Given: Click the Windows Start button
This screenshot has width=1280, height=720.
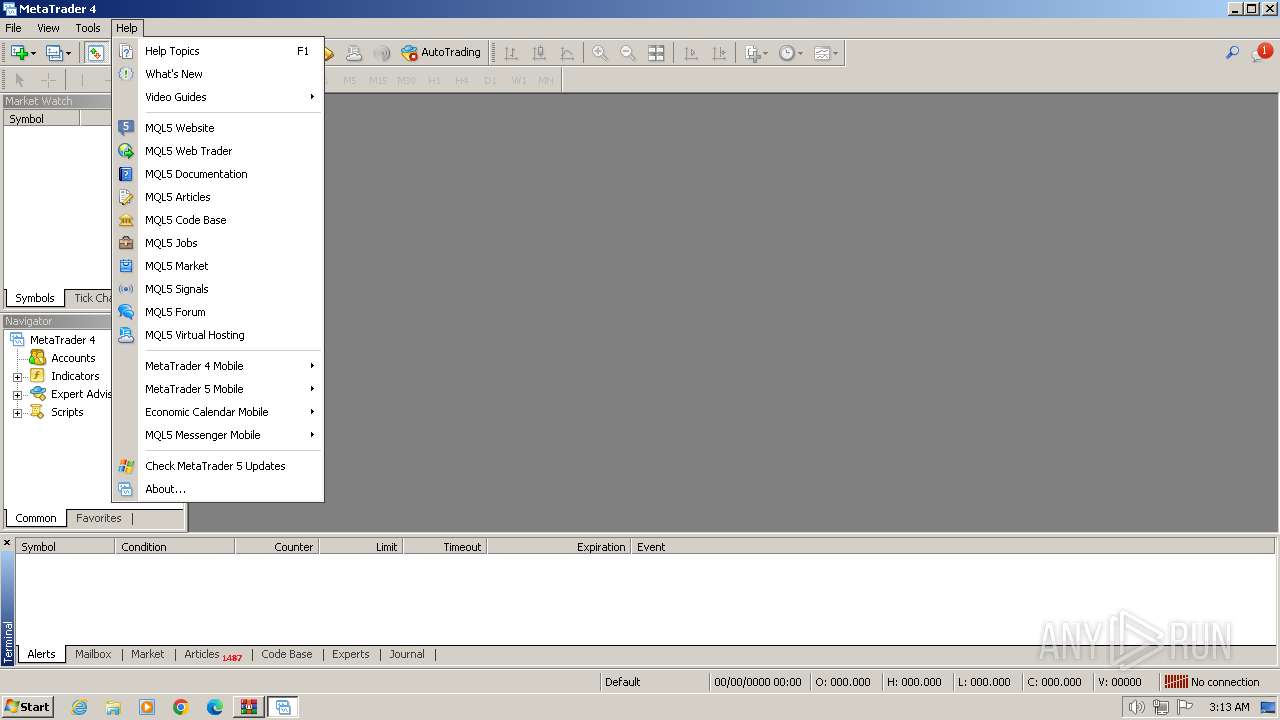Looking at the screenshot, I should point(27,706).
